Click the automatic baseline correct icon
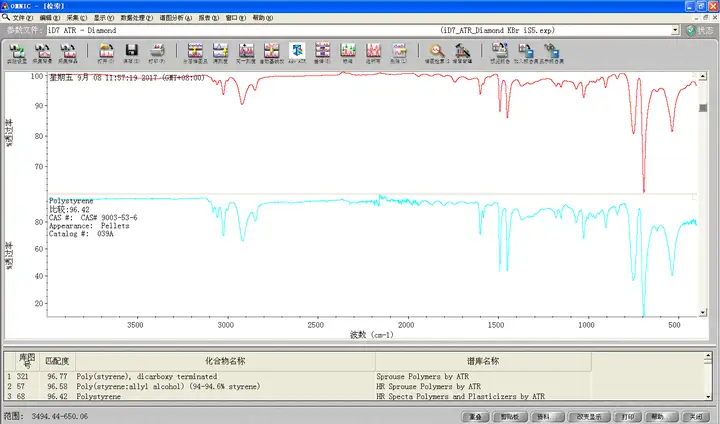Image resolution: width=720 pixels, height=424 pixels. pyautogui.click(x=271, y=53)
